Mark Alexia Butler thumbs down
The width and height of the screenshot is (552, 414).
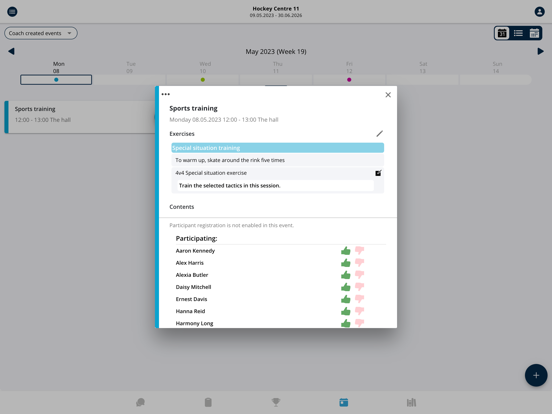359,275
